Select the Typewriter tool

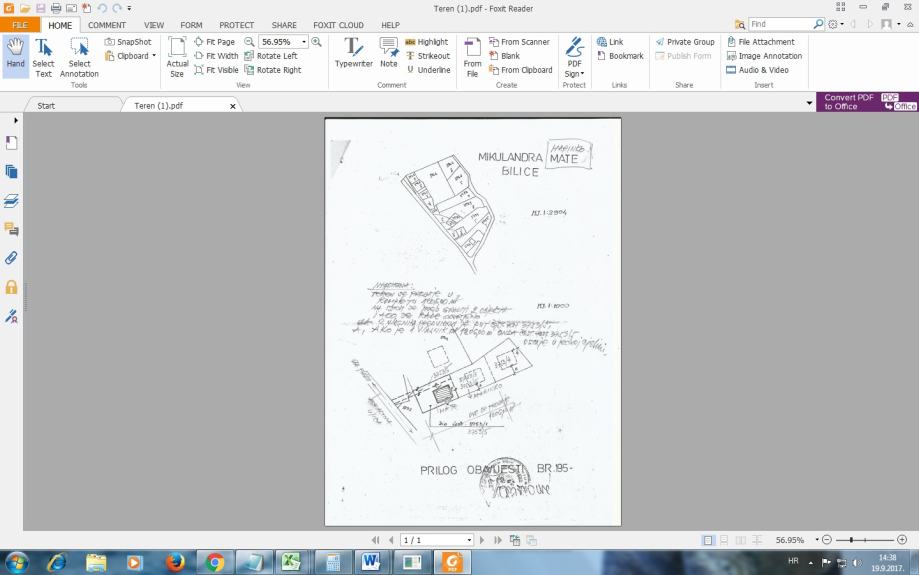pyautogui.click(x=353, y=53)
